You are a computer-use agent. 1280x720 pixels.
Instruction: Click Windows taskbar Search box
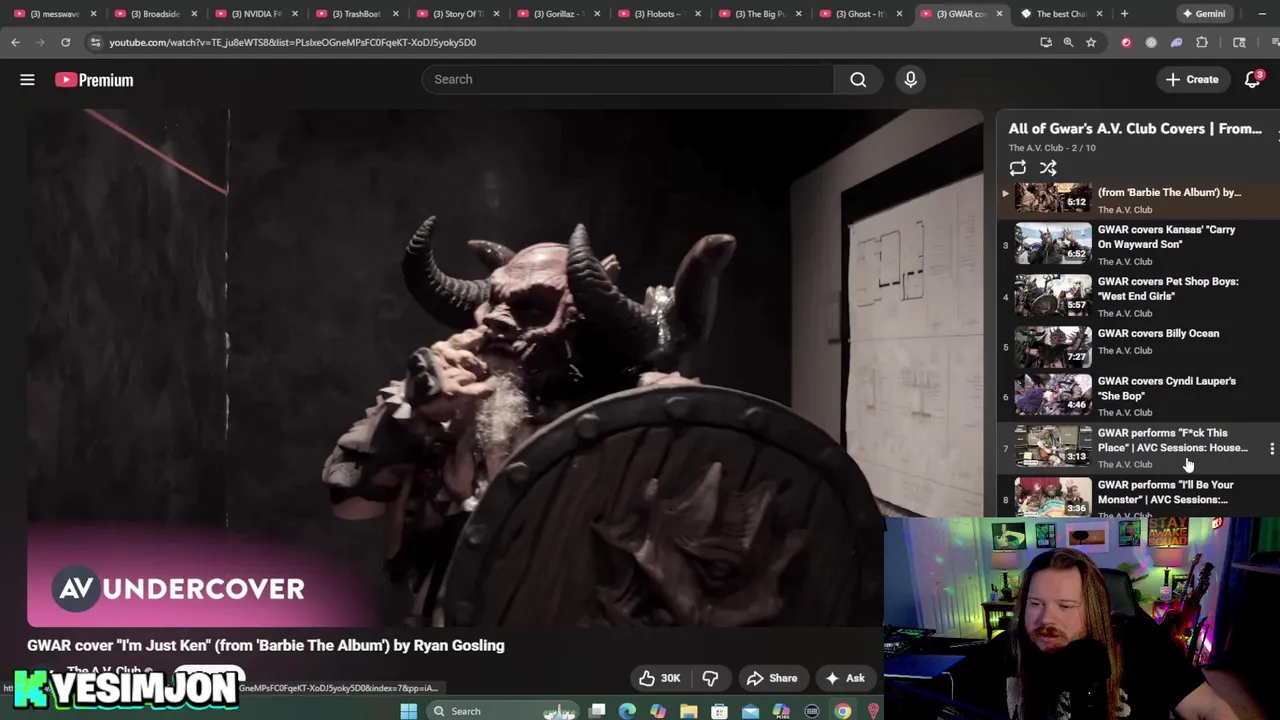click(503, 711)
